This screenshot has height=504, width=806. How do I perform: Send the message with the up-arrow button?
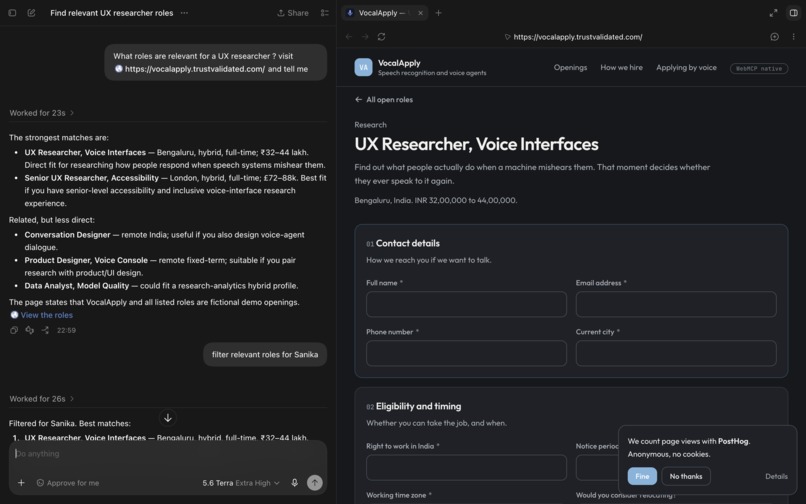point(315,482)
